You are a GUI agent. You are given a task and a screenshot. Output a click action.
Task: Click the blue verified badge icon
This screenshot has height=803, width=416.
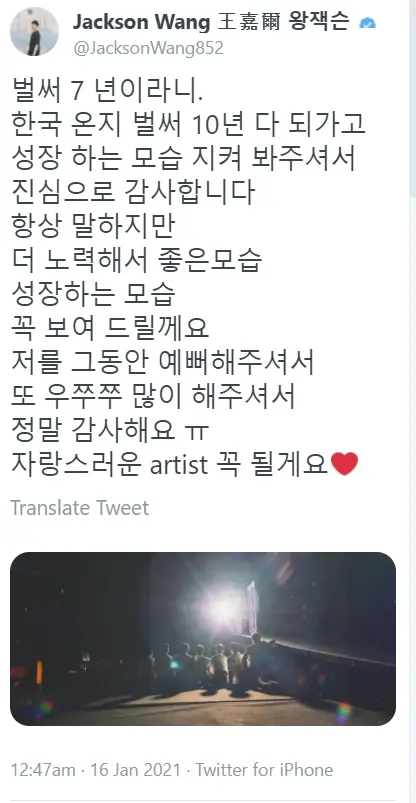pos(367,23)
